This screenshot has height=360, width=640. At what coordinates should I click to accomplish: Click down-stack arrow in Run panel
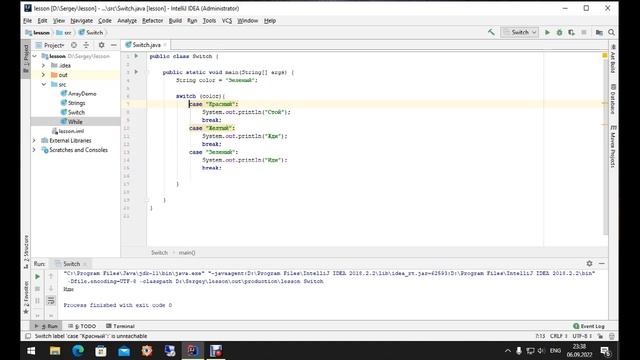coord(51,289)
